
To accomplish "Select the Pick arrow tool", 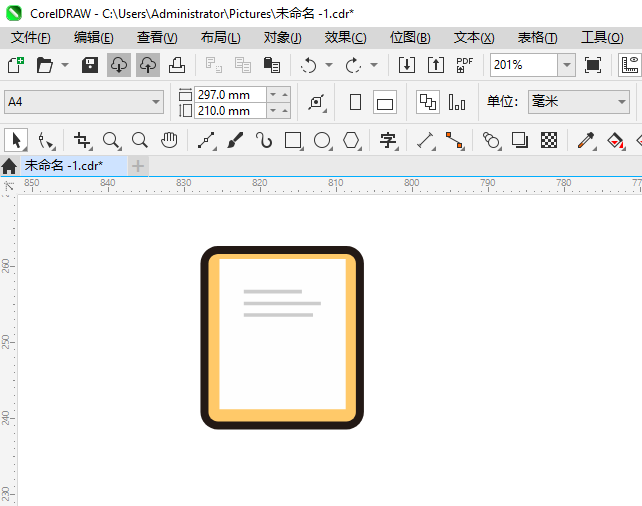I will 16,140.
